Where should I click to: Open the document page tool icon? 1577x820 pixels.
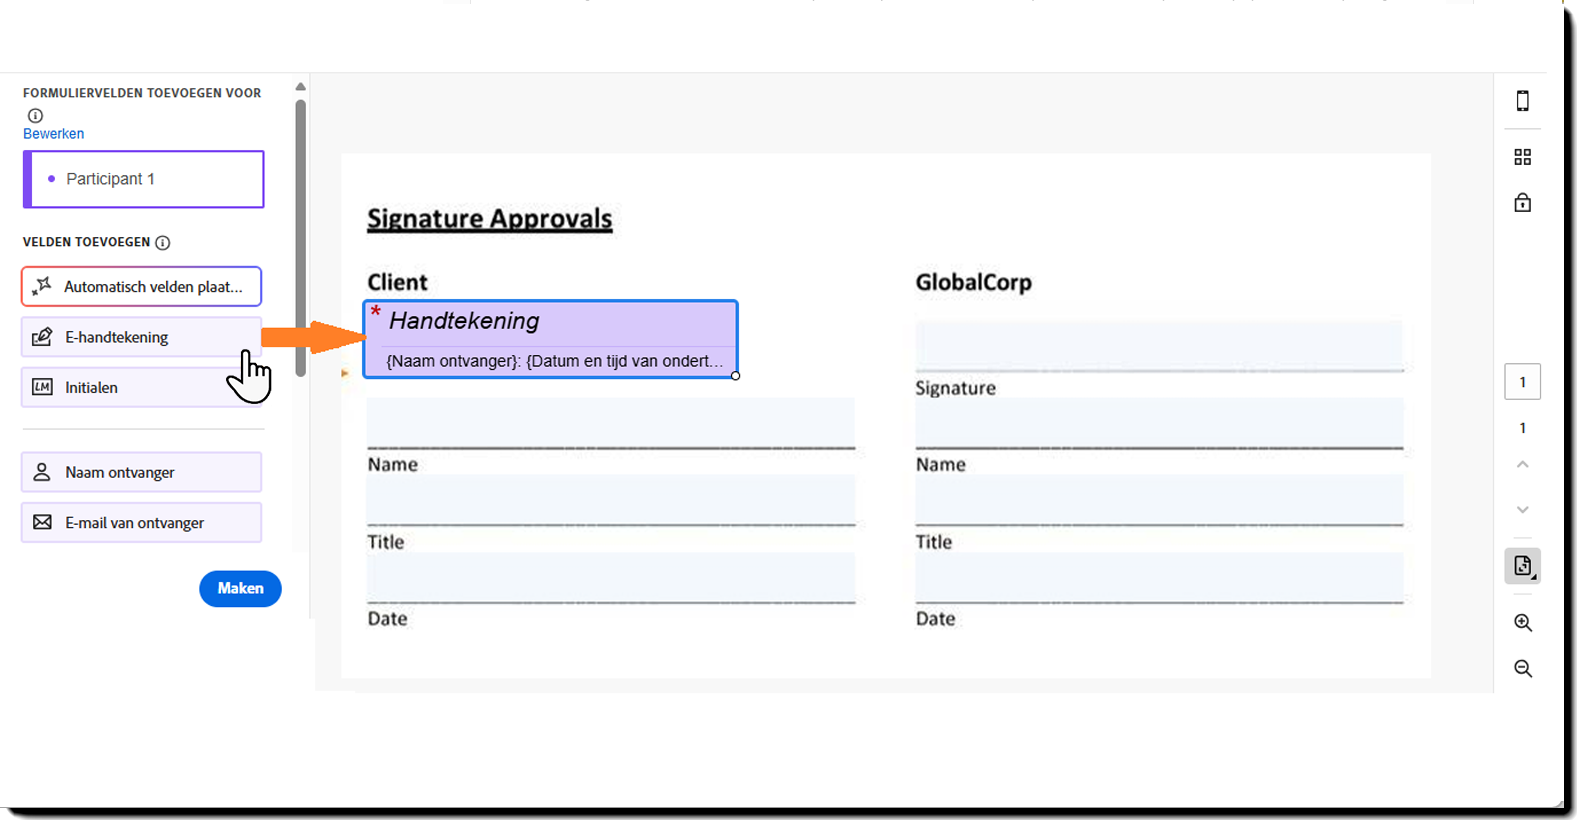click(1522, 566)
